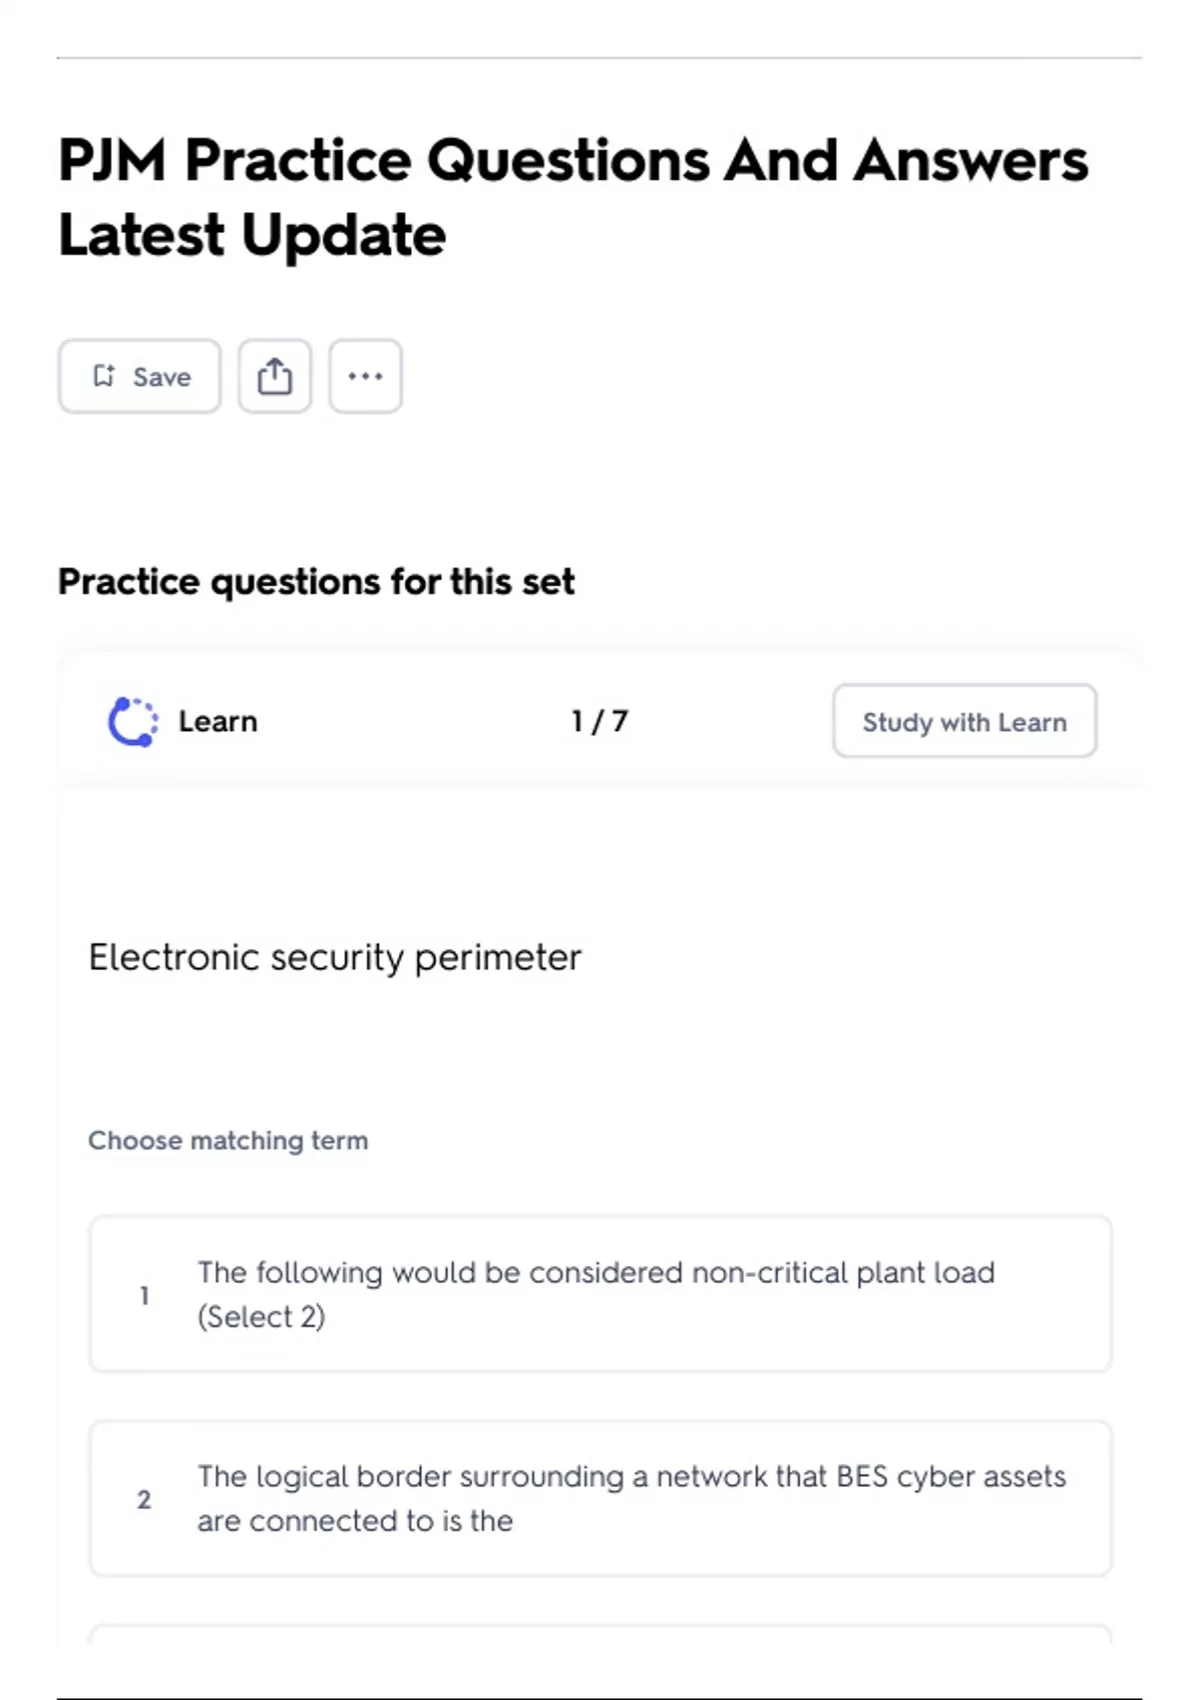
Task: Click the PJM Practice Questions title
Action: click(572, 160)
